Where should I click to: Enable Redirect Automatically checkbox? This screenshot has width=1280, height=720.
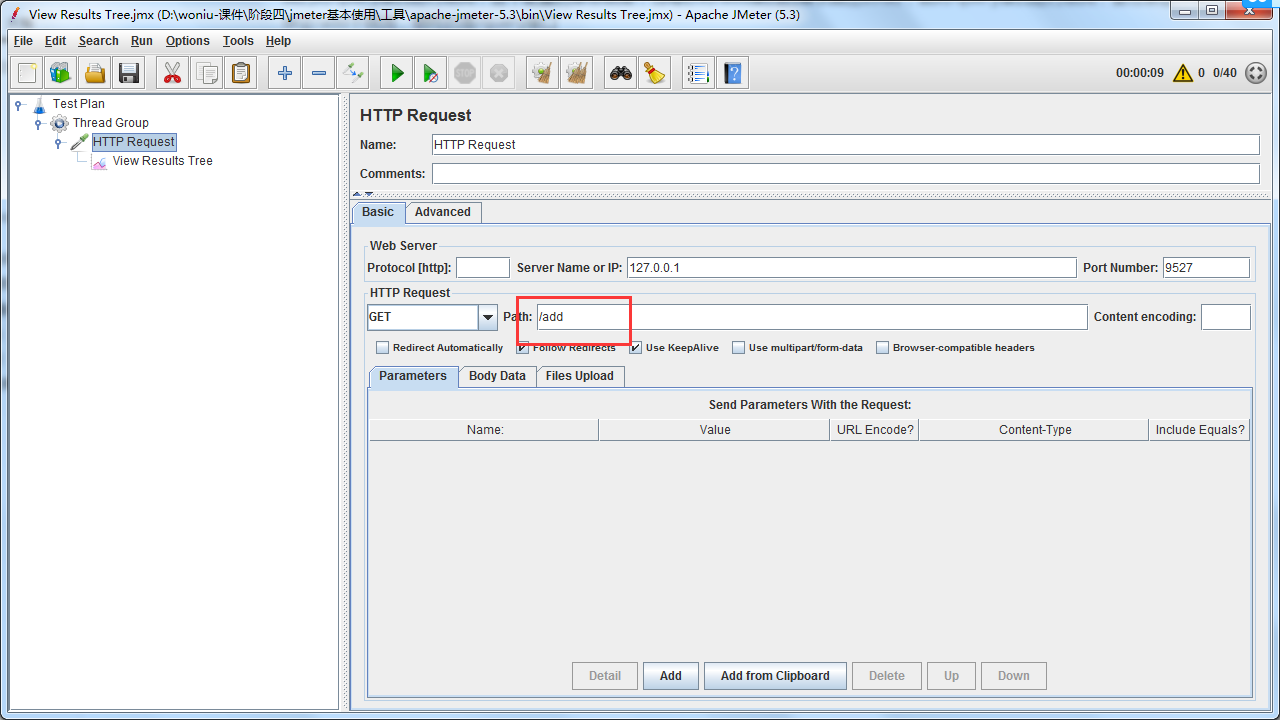tap(382, 348)
